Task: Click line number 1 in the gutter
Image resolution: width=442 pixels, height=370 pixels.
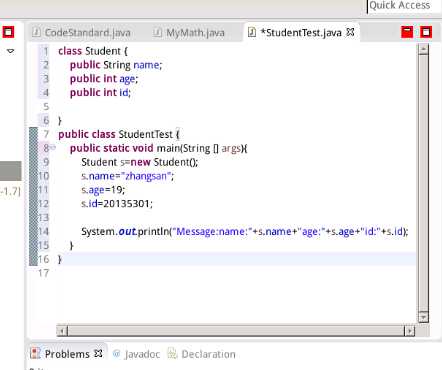Action: click(x=45, y=51)
